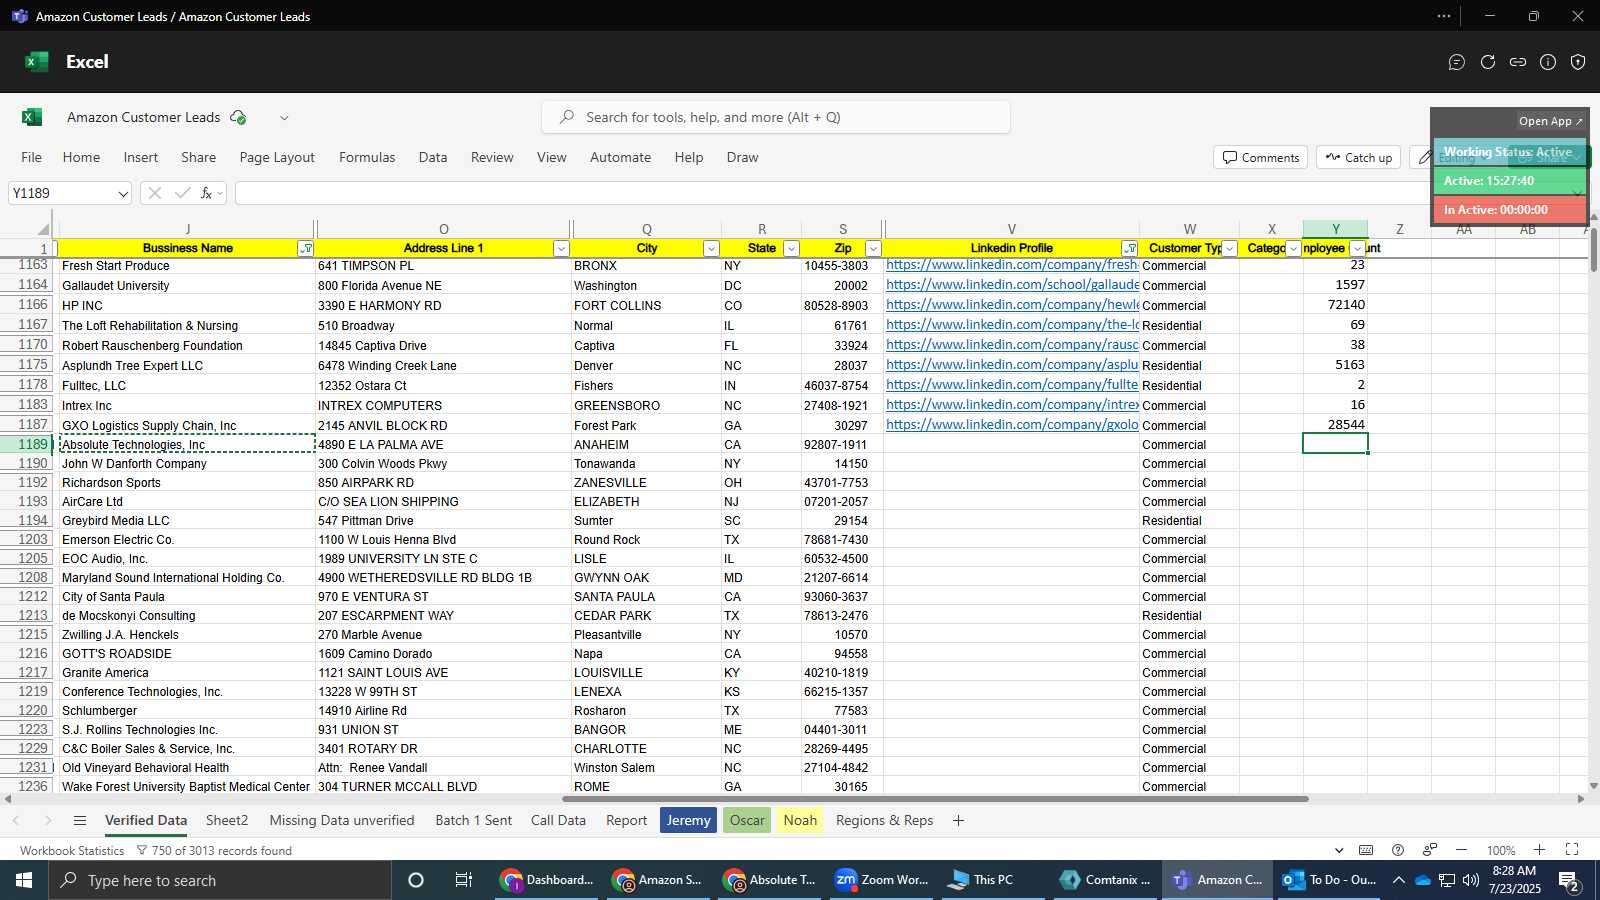Navigate to next sheet arrow

point(48,821)
